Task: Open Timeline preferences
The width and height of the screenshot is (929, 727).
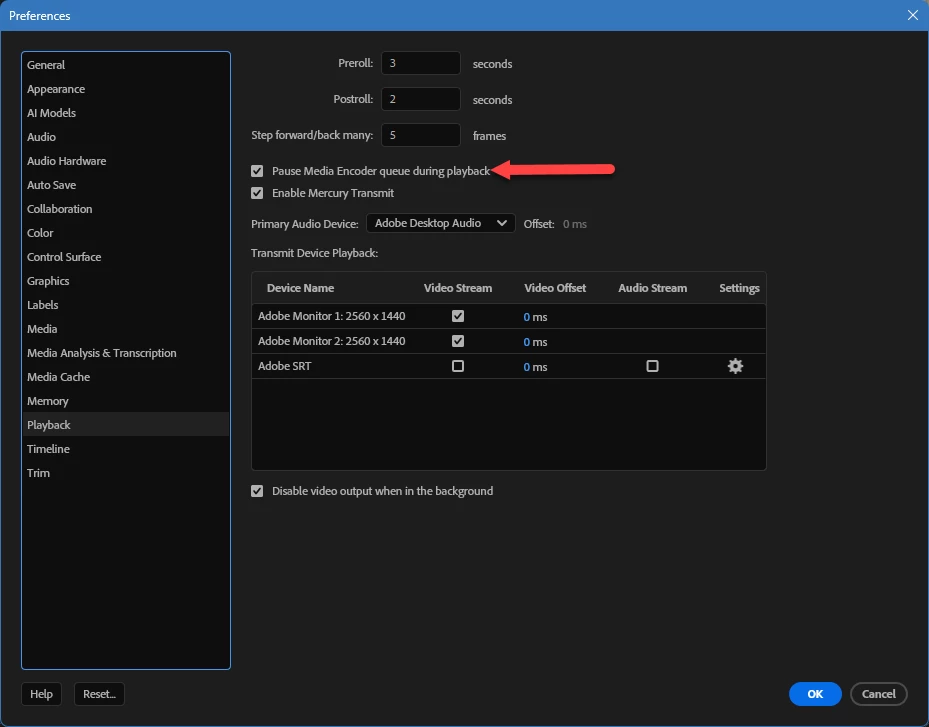Action: (x=126, y=449)
